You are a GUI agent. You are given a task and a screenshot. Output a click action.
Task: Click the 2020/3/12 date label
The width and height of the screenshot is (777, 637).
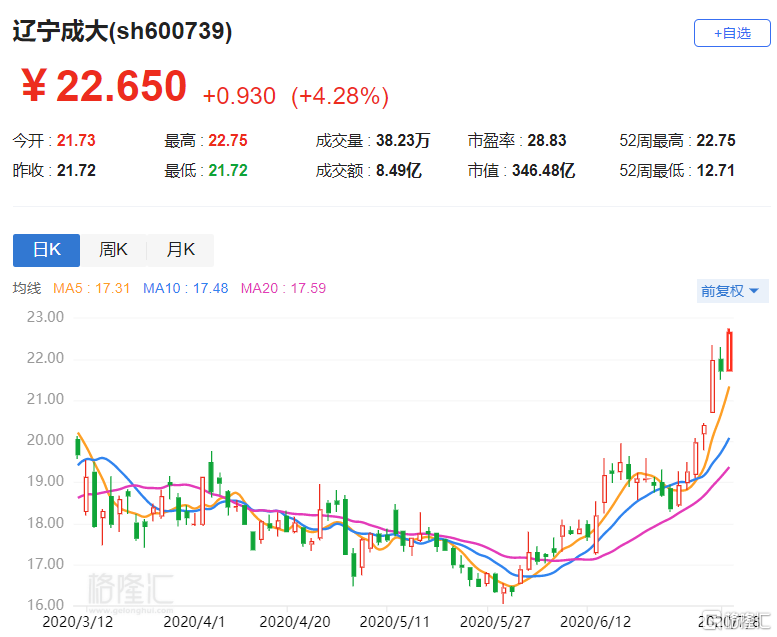[77, 622]
